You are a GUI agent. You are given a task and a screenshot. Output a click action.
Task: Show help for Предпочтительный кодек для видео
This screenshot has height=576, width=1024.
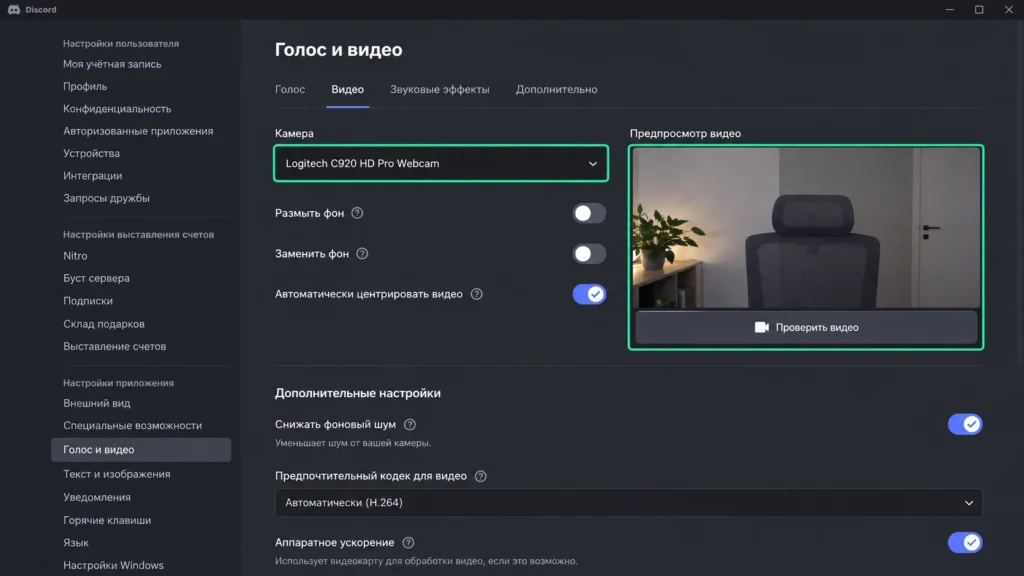point(481,476)
